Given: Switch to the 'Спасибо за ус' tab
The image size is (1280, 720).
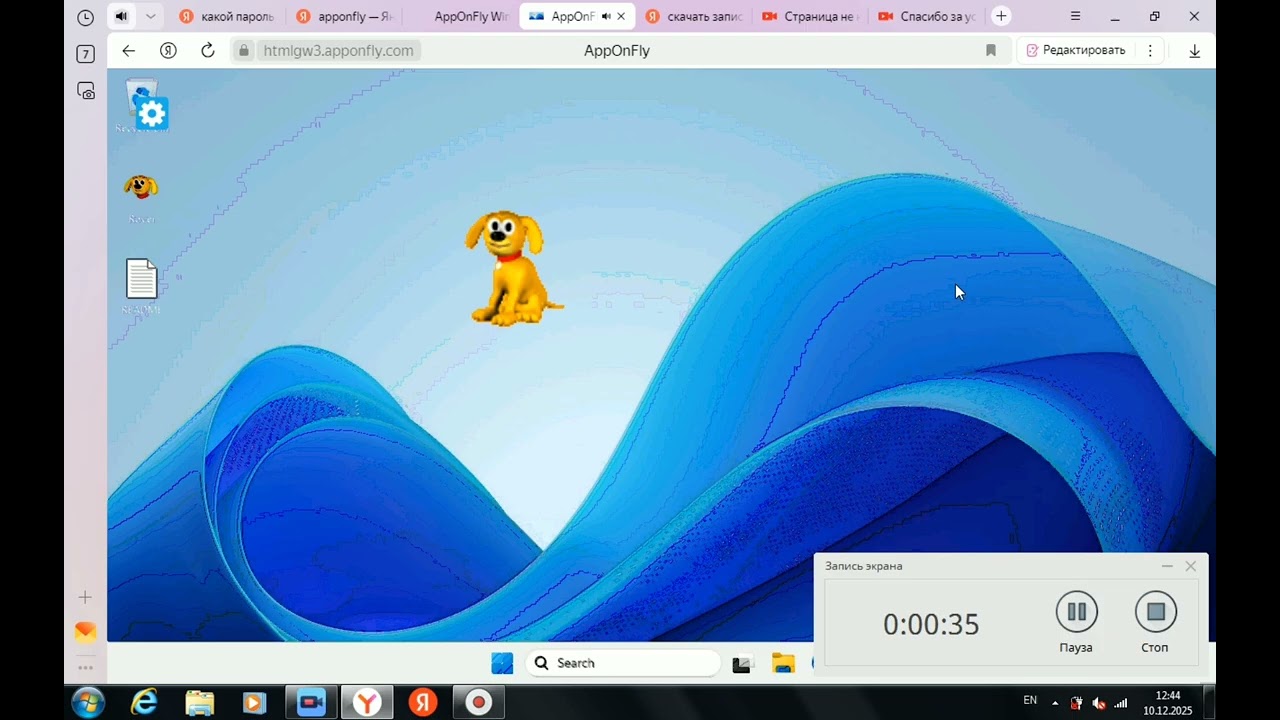Looking at the screenshot, I should click(927, 16).
